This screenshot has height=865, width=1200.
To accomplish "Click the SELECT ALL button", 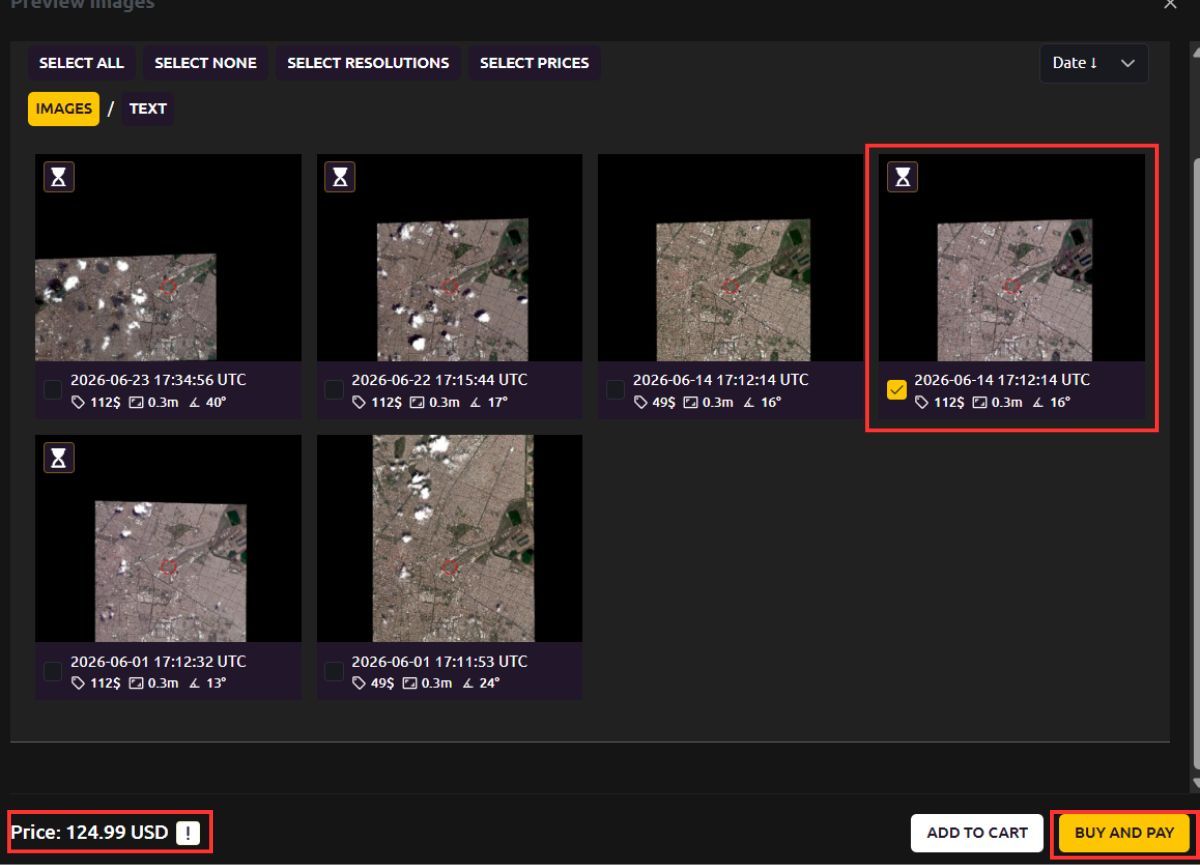I will tap(81, 63).
